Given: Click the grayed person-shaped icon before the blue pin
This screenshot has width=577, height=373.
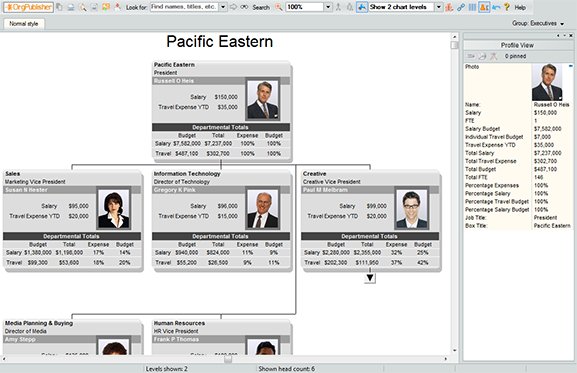Looking at the screenshot, I should click(x=350, y=7).
